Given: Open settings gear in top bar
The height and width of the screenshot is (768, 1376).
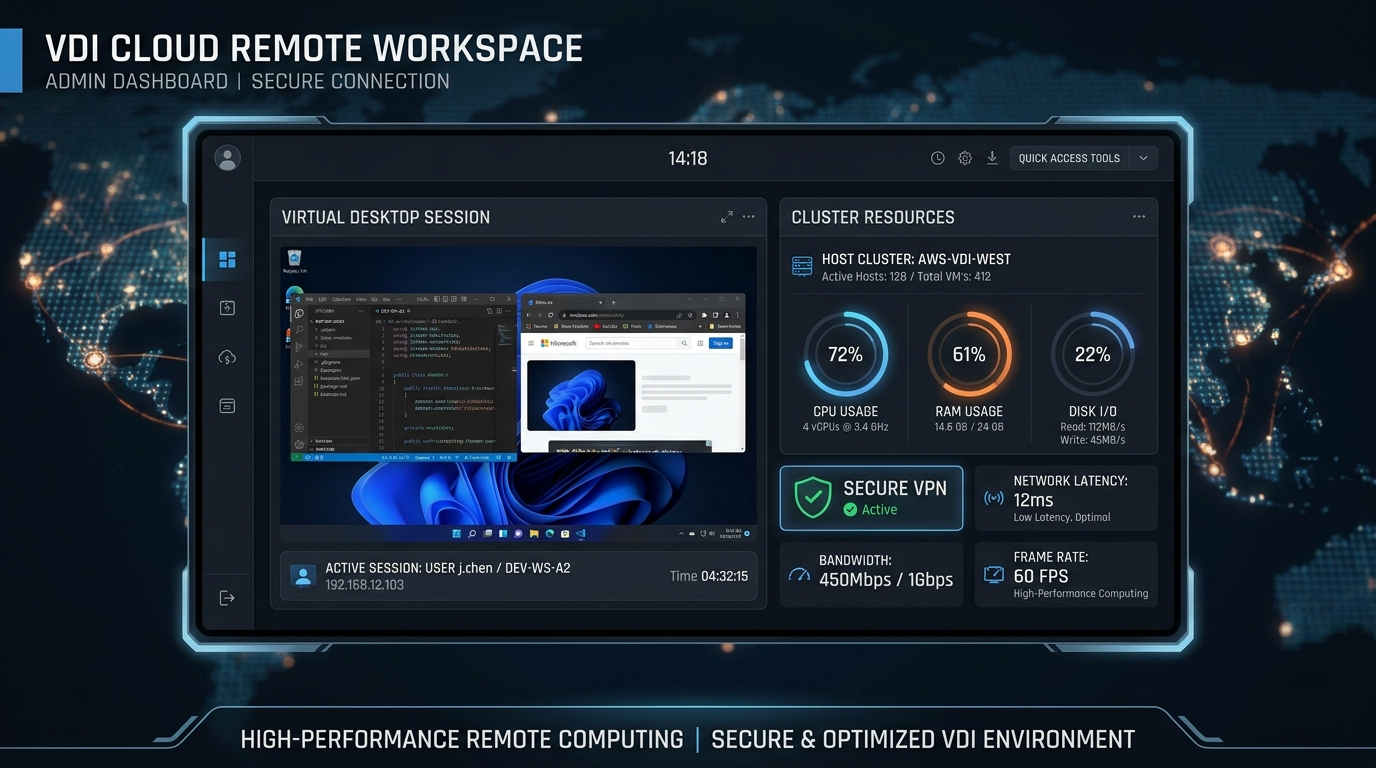Looking at the screenshot, I should tap(965, 158).
